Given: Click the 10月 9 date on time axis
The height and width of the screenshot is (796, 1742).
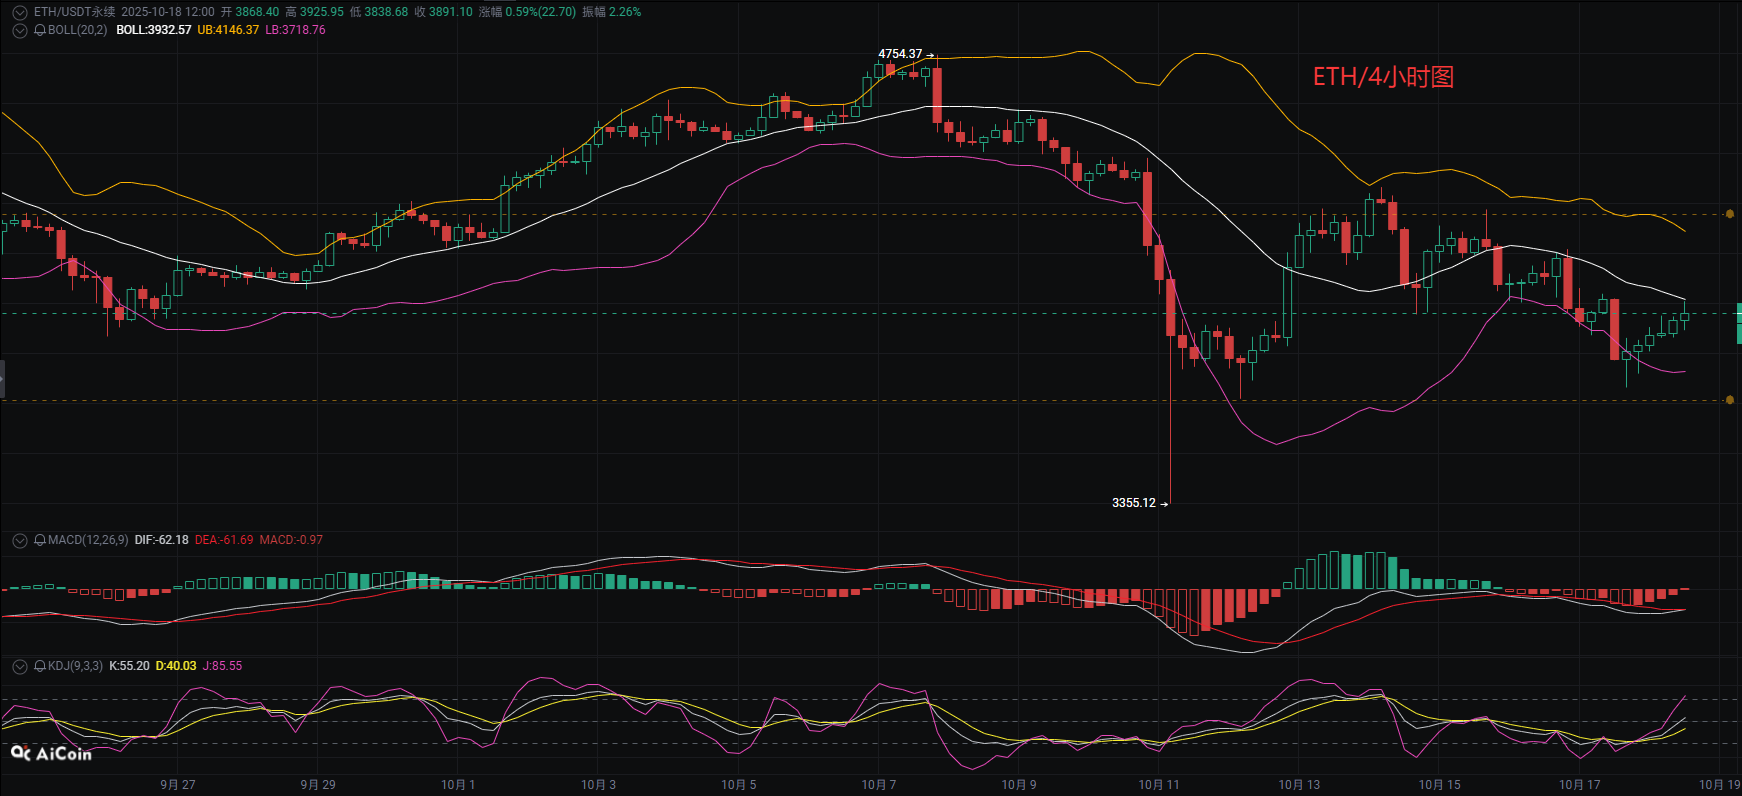Looking at the screenshot, I should [x=1019, y=785].
